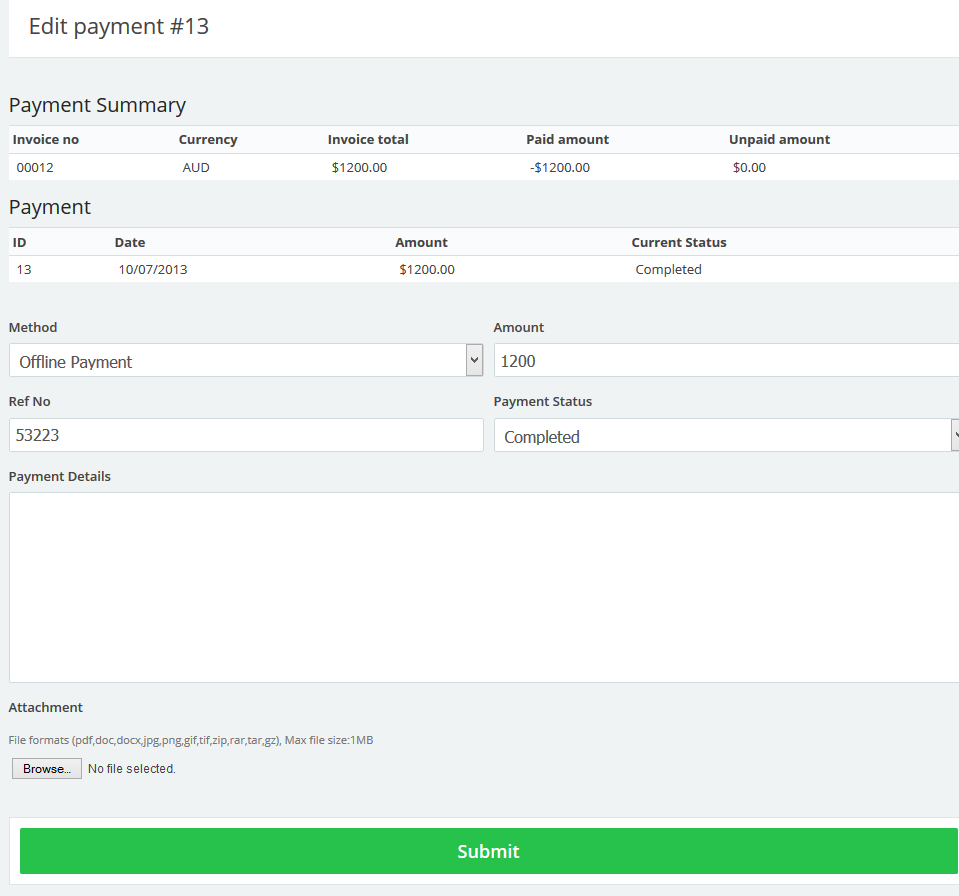Select invoice number 00012 cell
The image size is (959, 896).
[35, 168]
